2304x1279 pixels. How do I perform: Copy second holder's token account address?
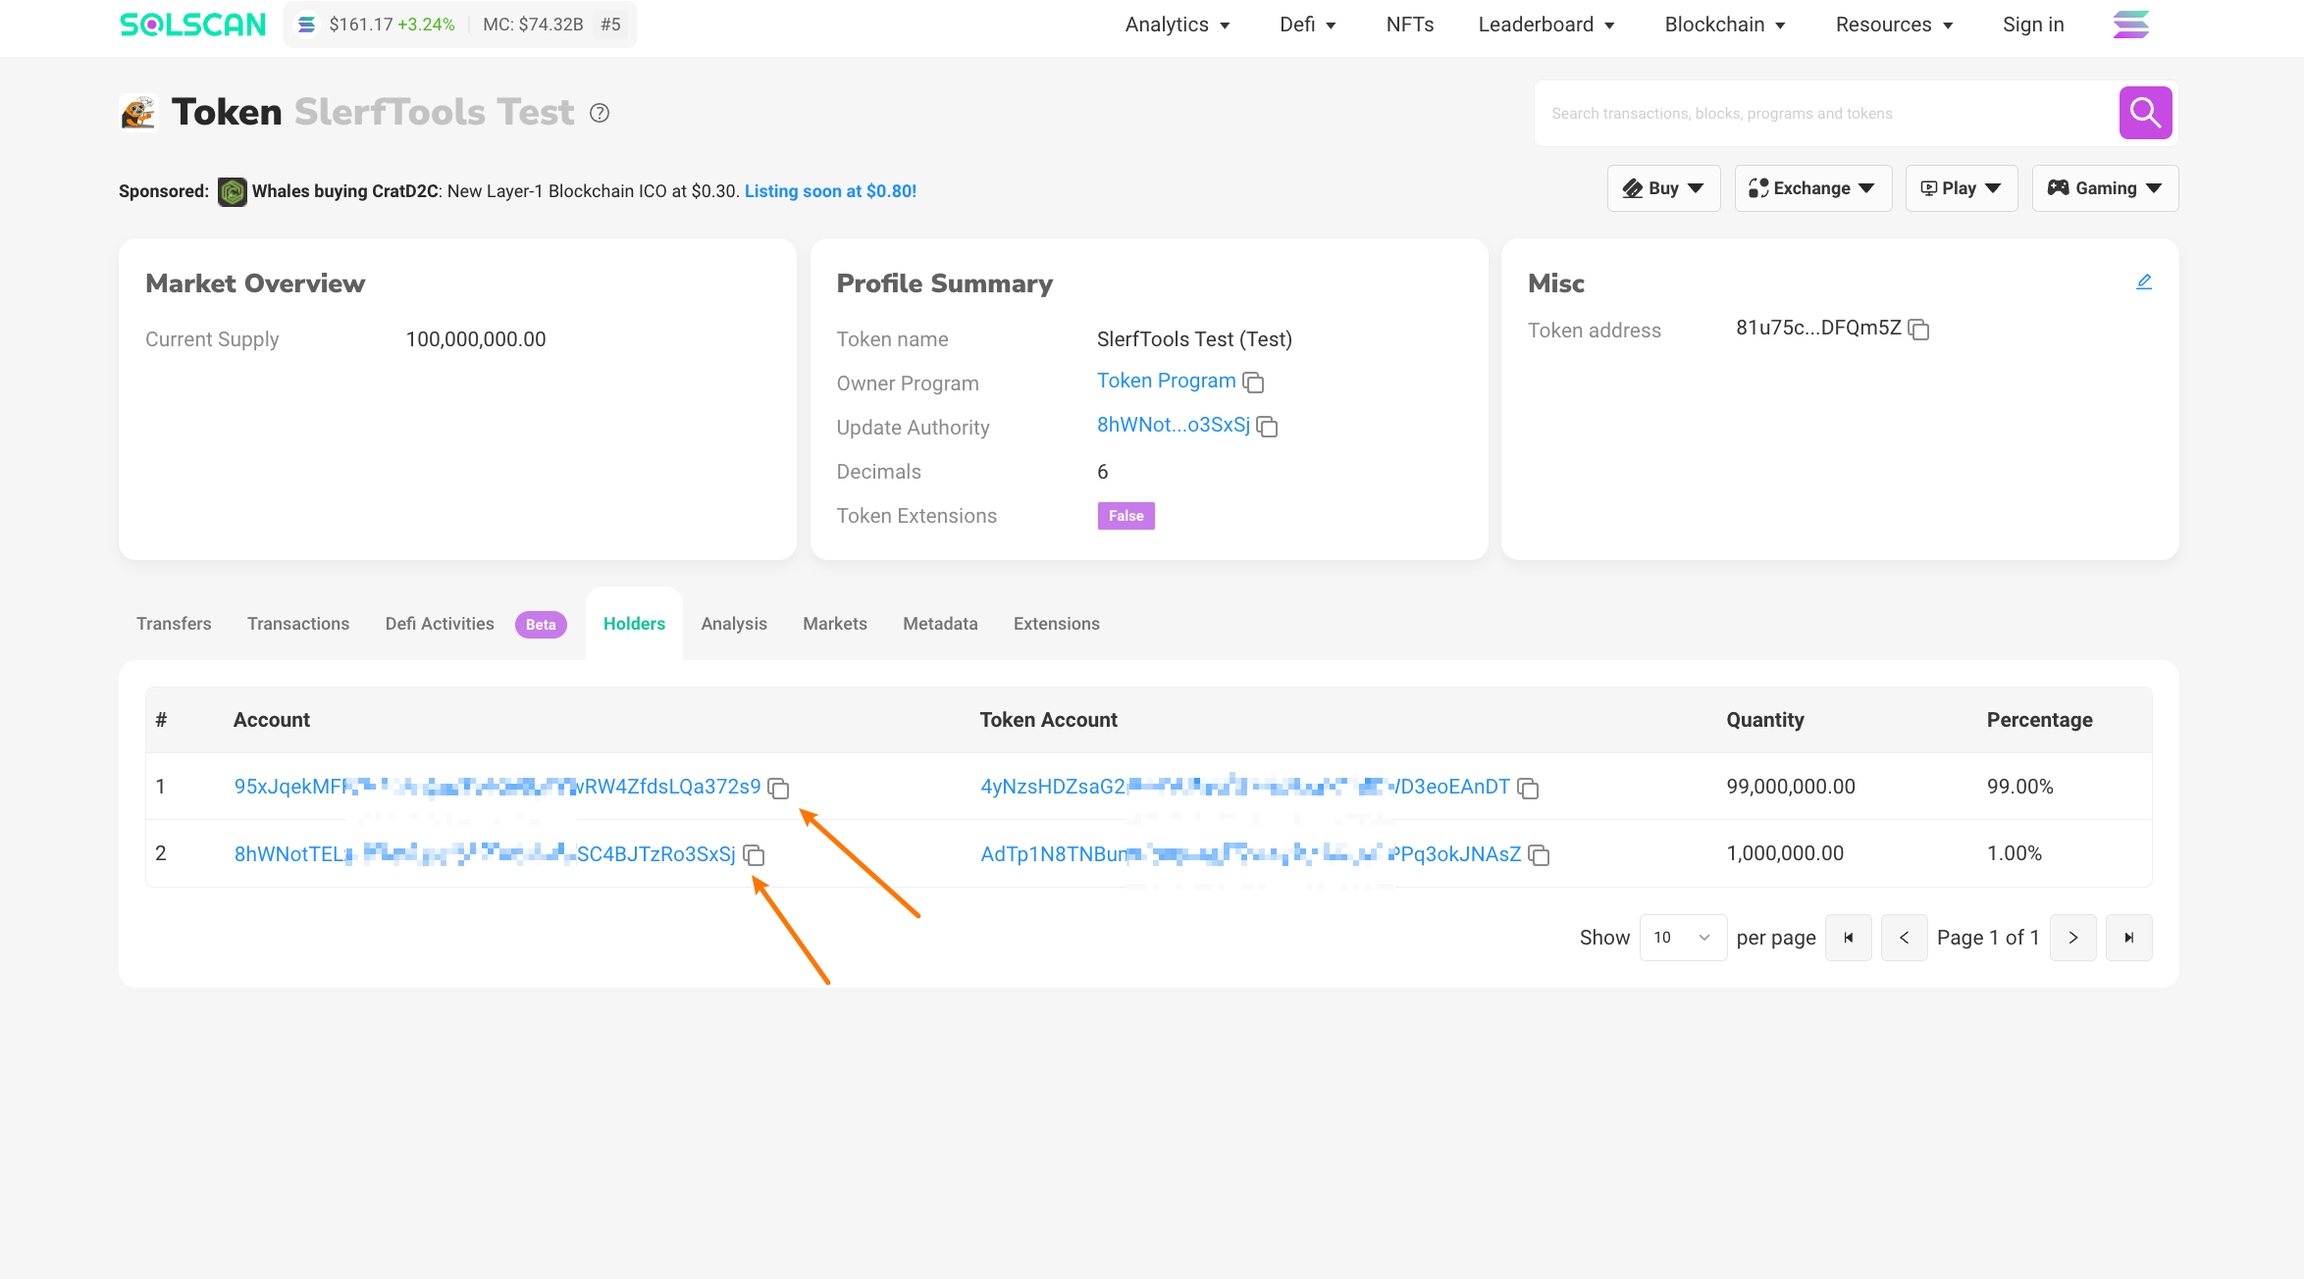[x=1539, y=855]
